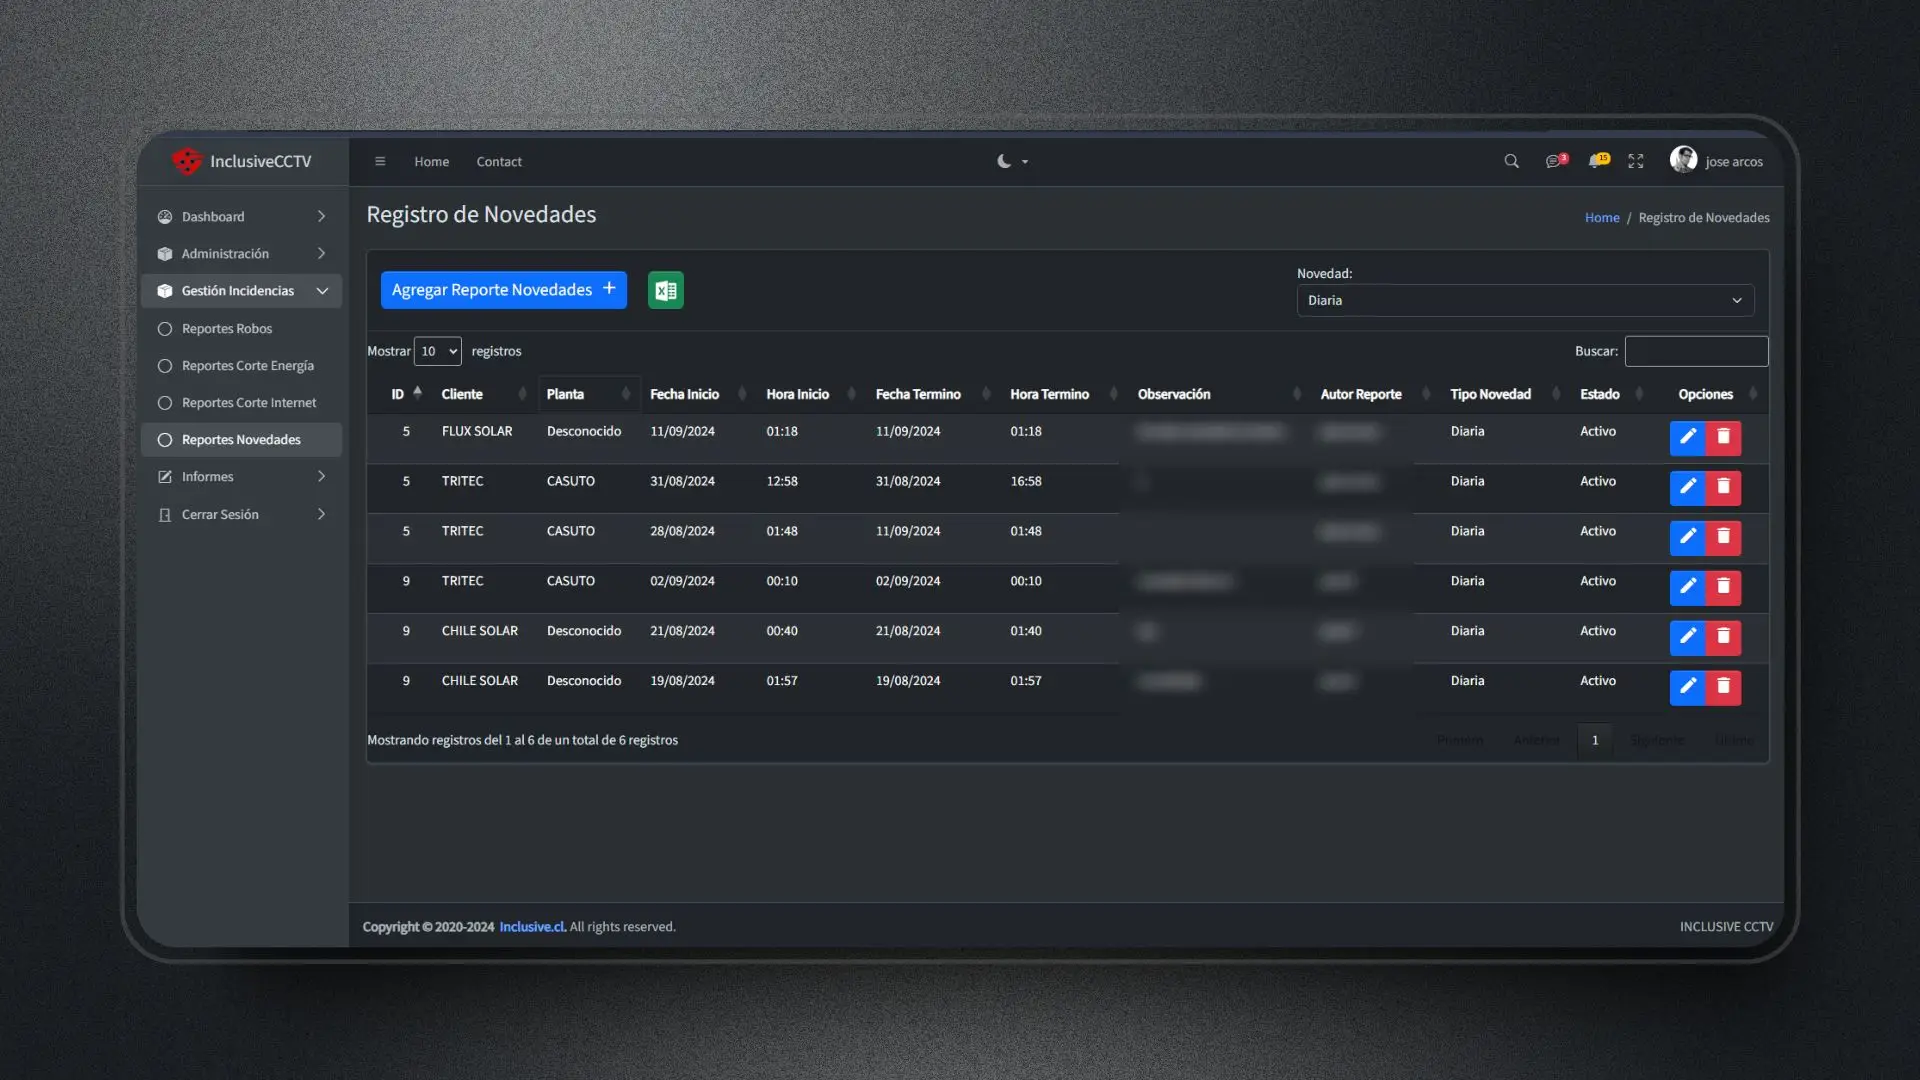Click the Buscar search field
Viewport: 1920px width, 1080px height.
coord(1696,351)
